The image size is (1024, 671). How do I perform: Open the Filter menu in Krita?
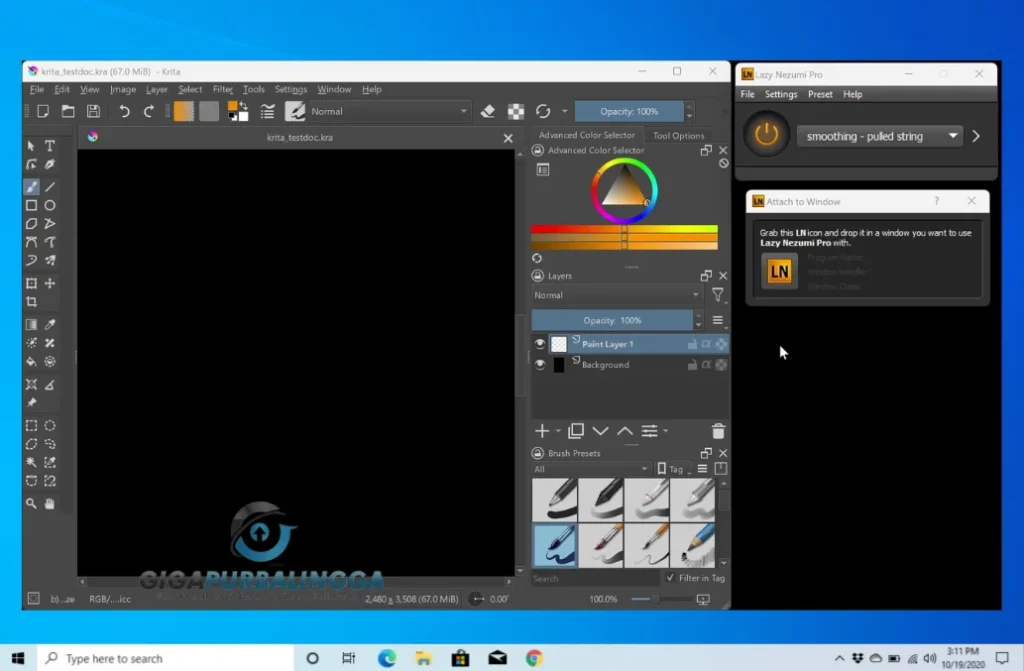click(x=222, y=89)
